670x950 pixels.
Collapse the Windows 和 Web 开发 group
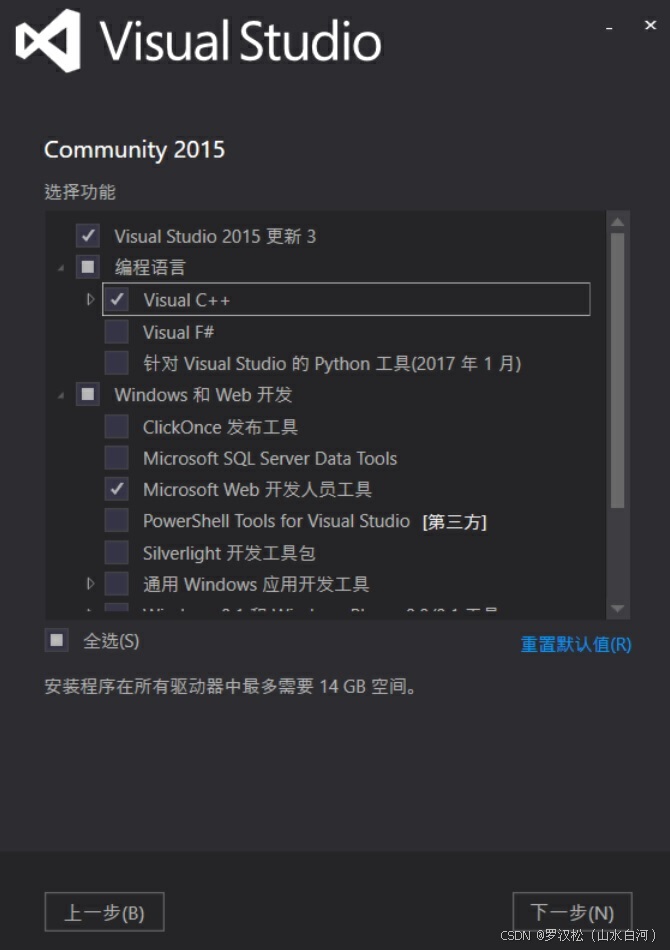click(61, 396)
